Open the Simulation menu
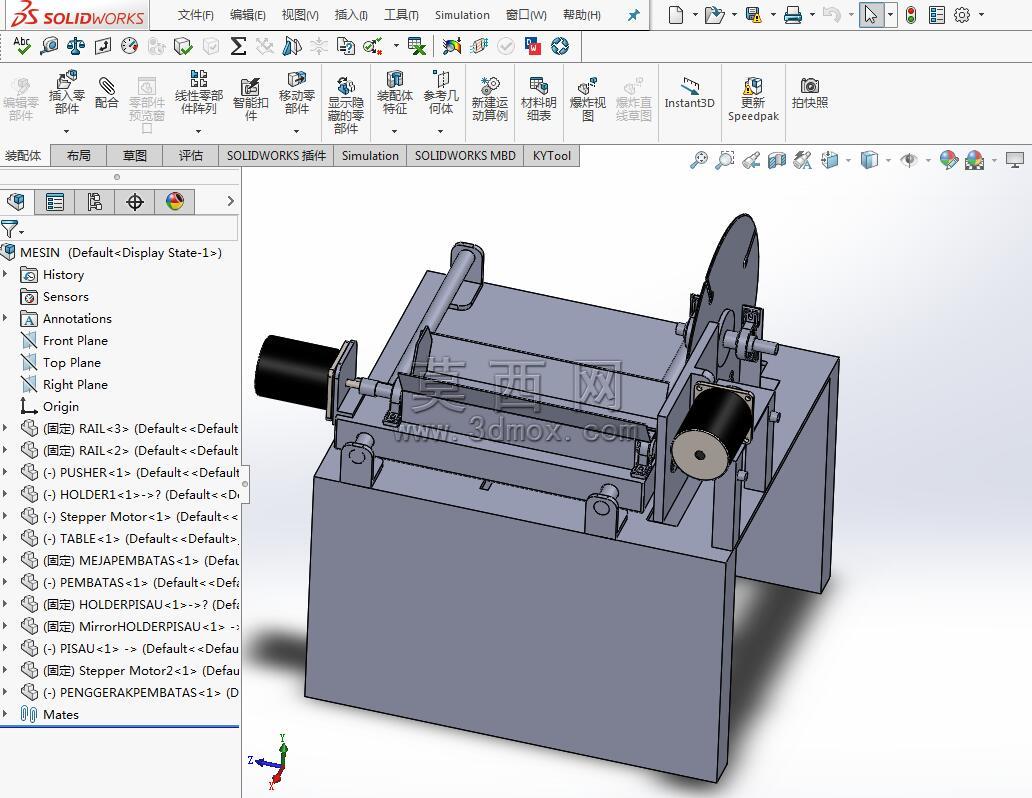The width and height of the screenshot is (1032, 798). pos(462,14)
